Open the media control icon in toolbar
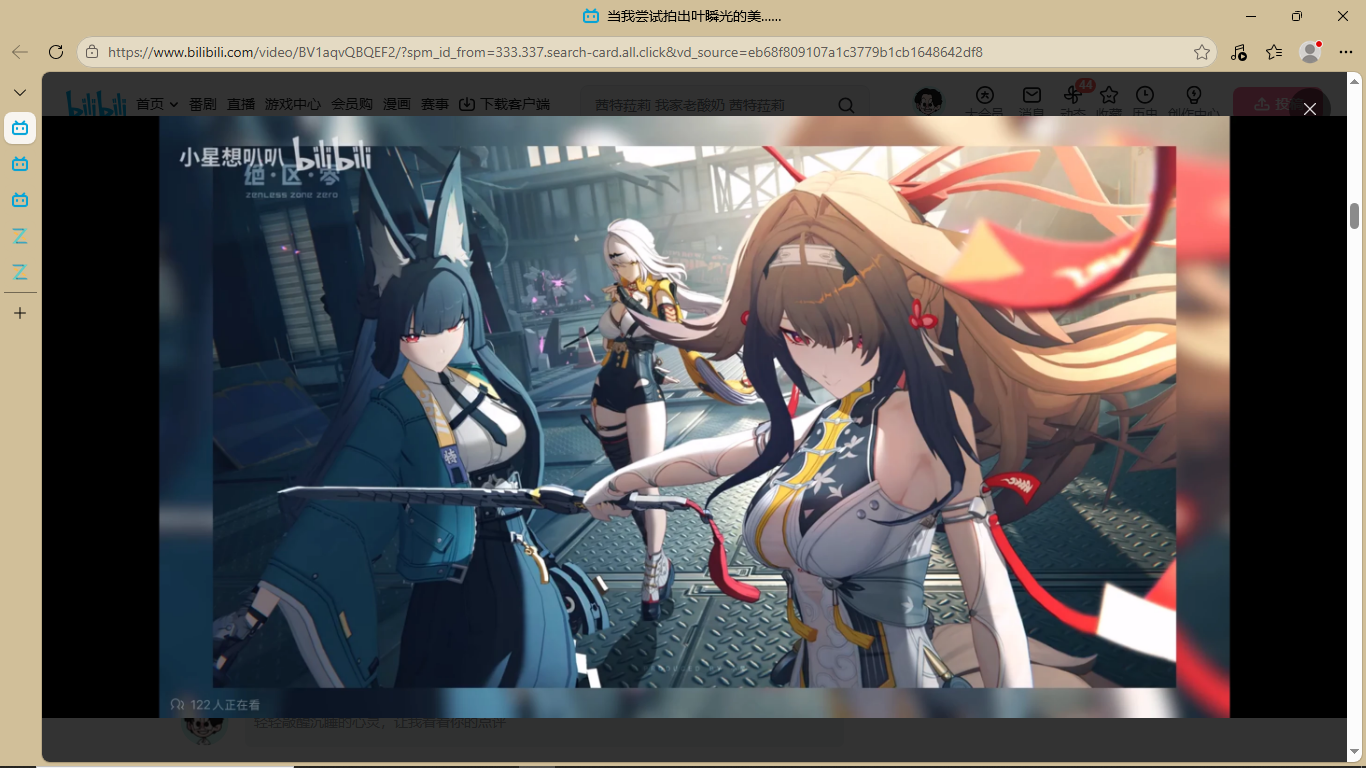The image size is (1366, 768). 1238,52
